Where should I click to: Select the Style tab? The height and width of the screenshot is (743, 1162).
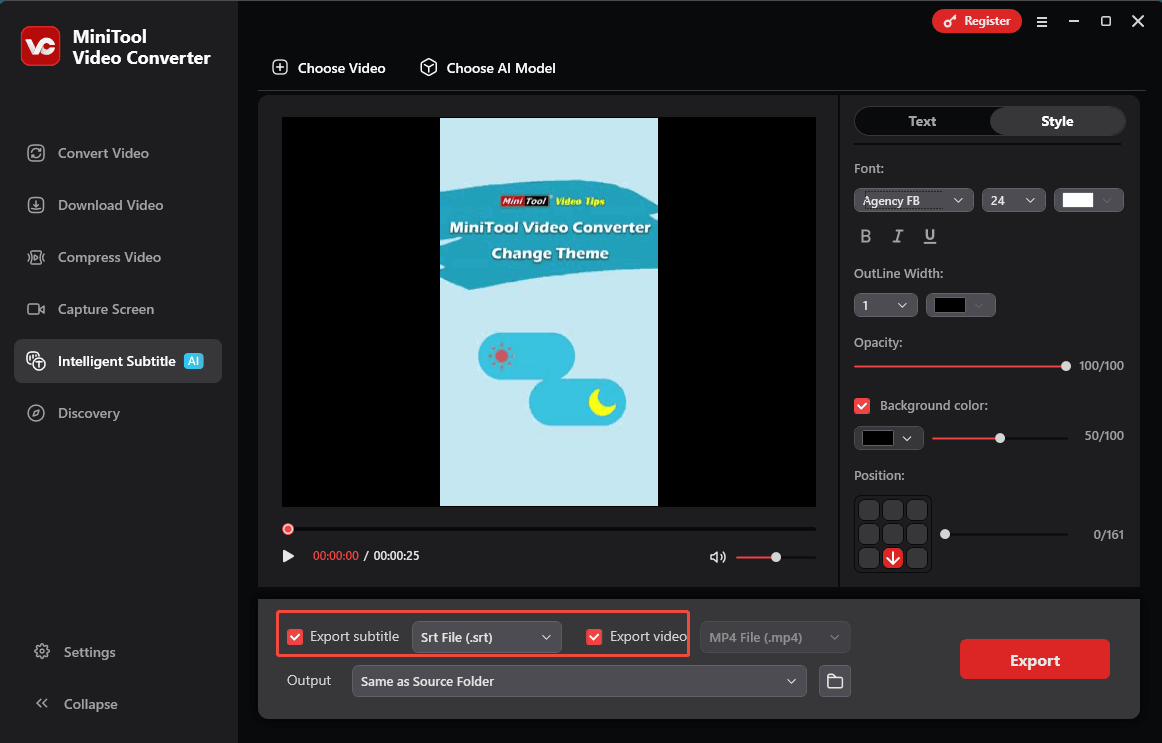pos(1057,121)
